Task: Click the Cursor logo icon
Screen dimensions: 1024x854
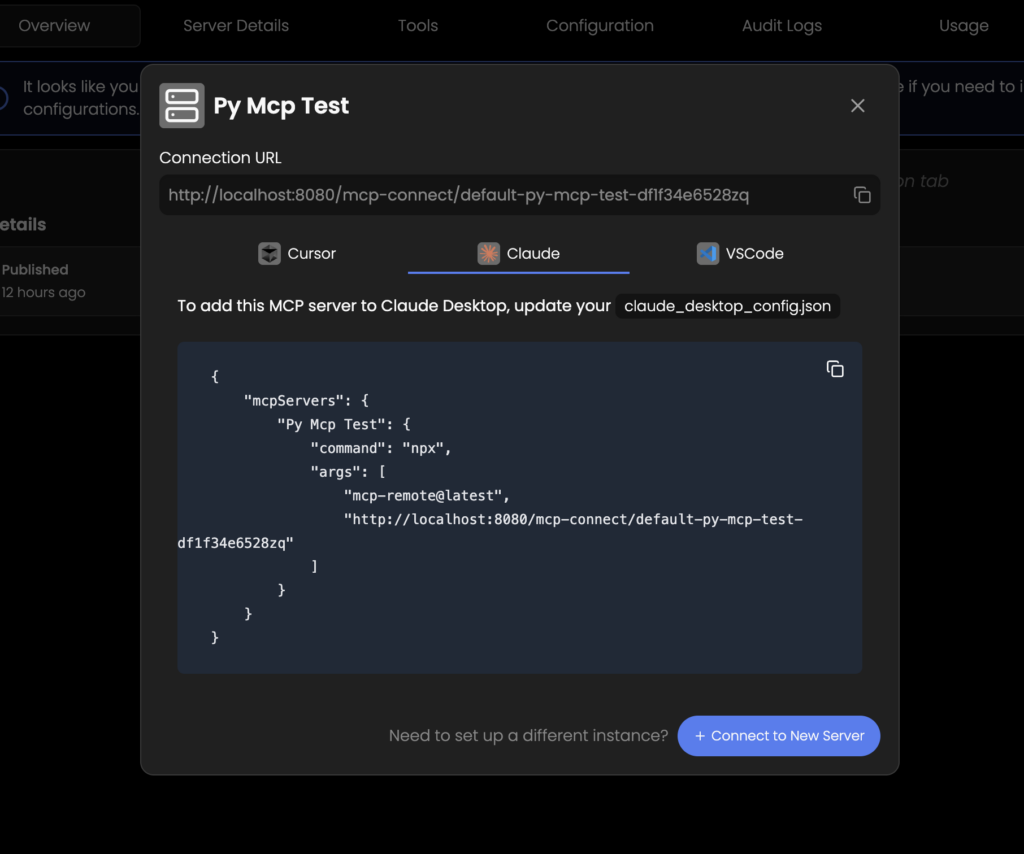Action: point(269,253)
